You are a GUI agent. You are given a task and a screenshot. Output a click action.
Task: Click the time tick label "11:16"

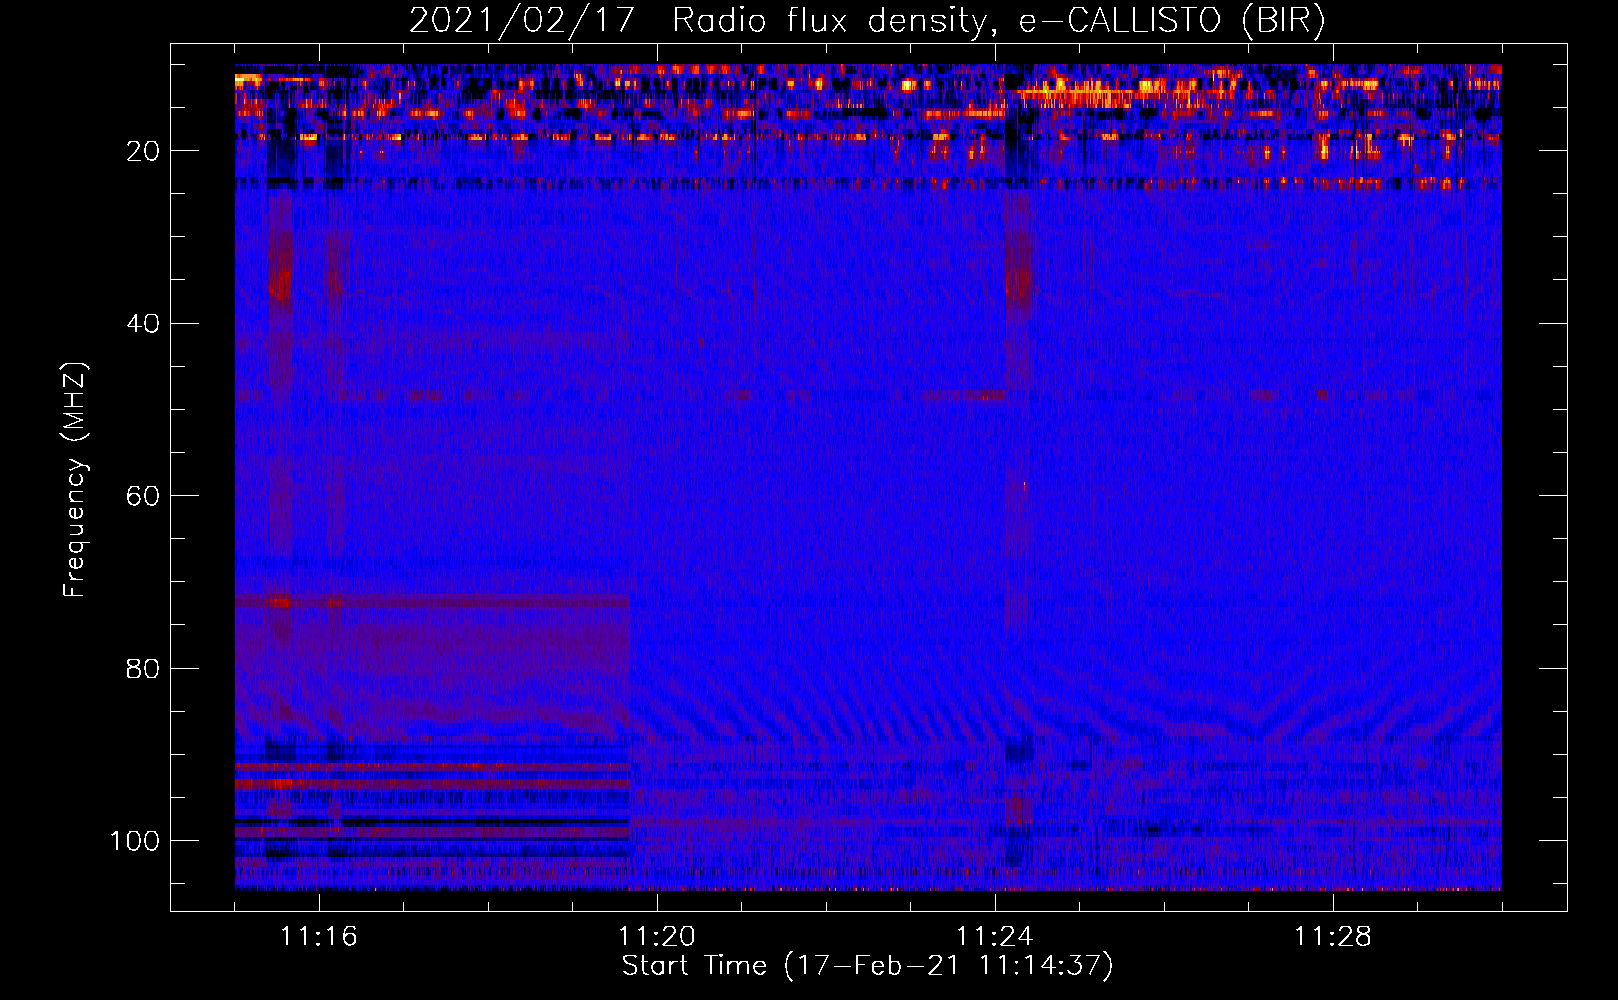[319, 937]
